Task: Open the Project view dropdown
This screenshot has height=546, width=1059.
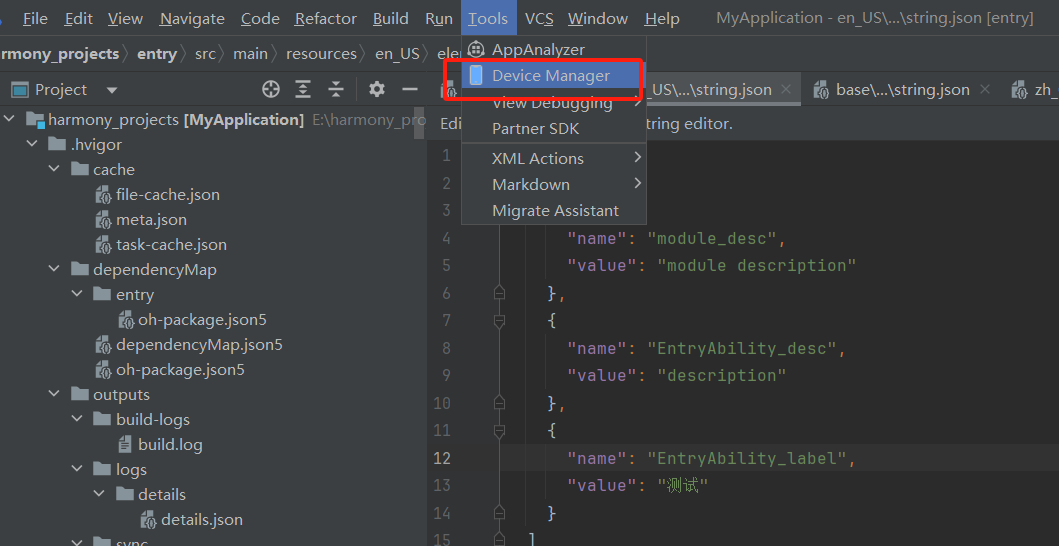Action: point(112,90)
